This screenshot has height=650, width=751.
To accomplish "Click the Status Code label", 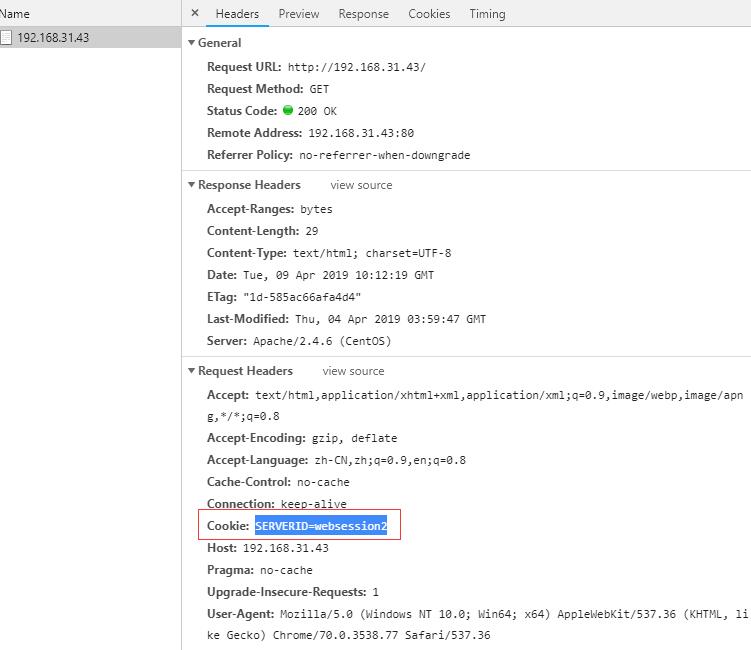I will click(242, 111).
